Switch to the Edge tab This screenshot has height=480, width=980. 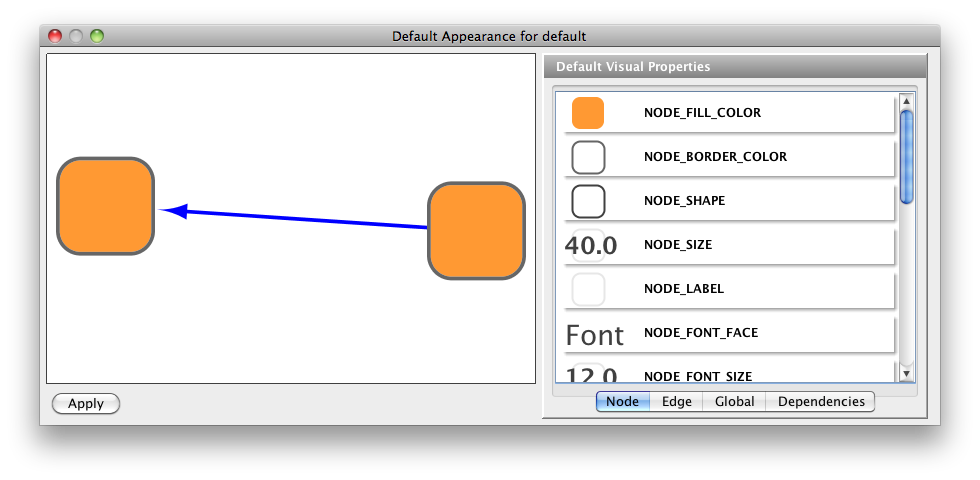[677, 401]
